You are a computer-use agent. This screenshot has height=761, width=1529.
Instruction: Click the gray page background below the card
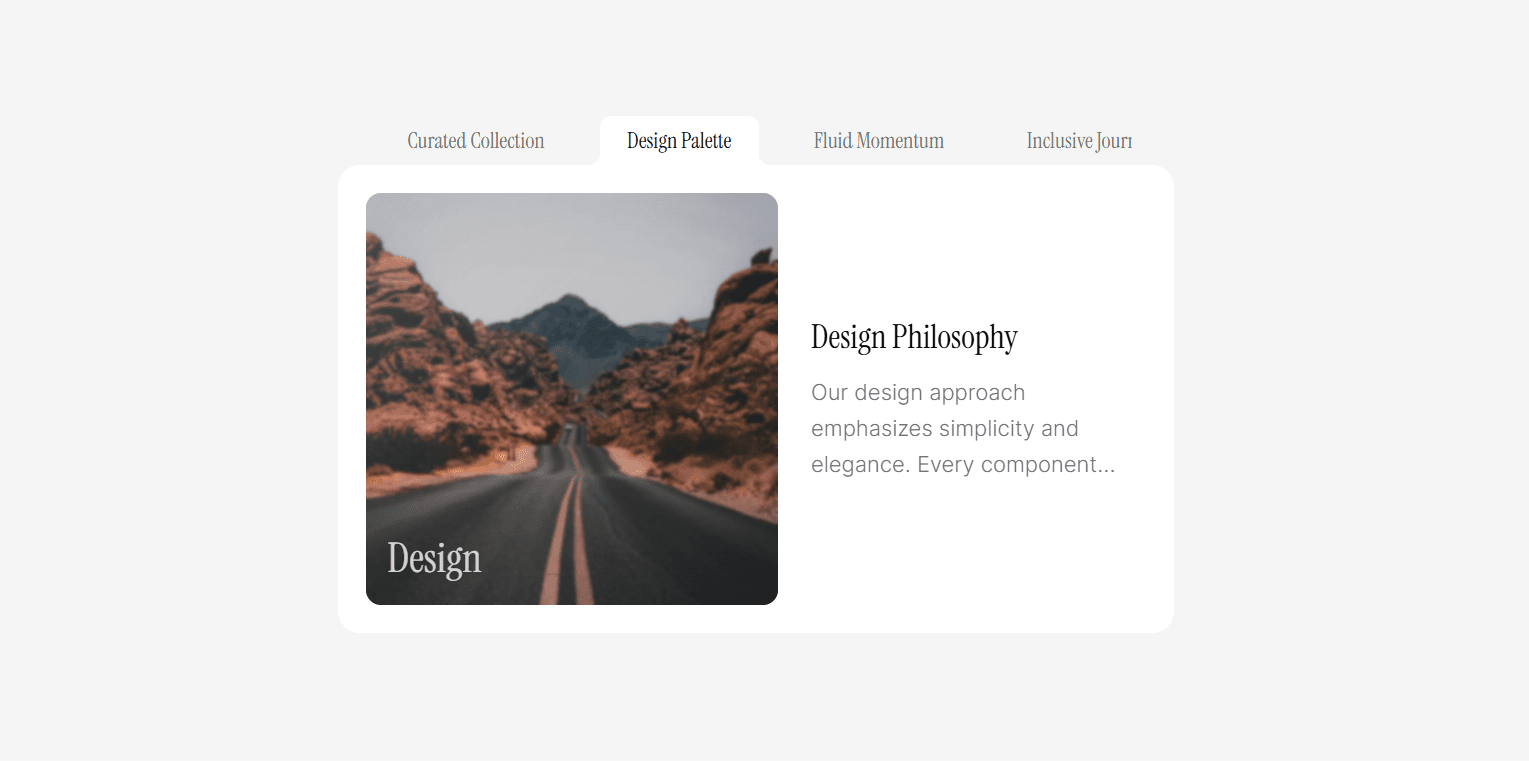click(756, 697)
